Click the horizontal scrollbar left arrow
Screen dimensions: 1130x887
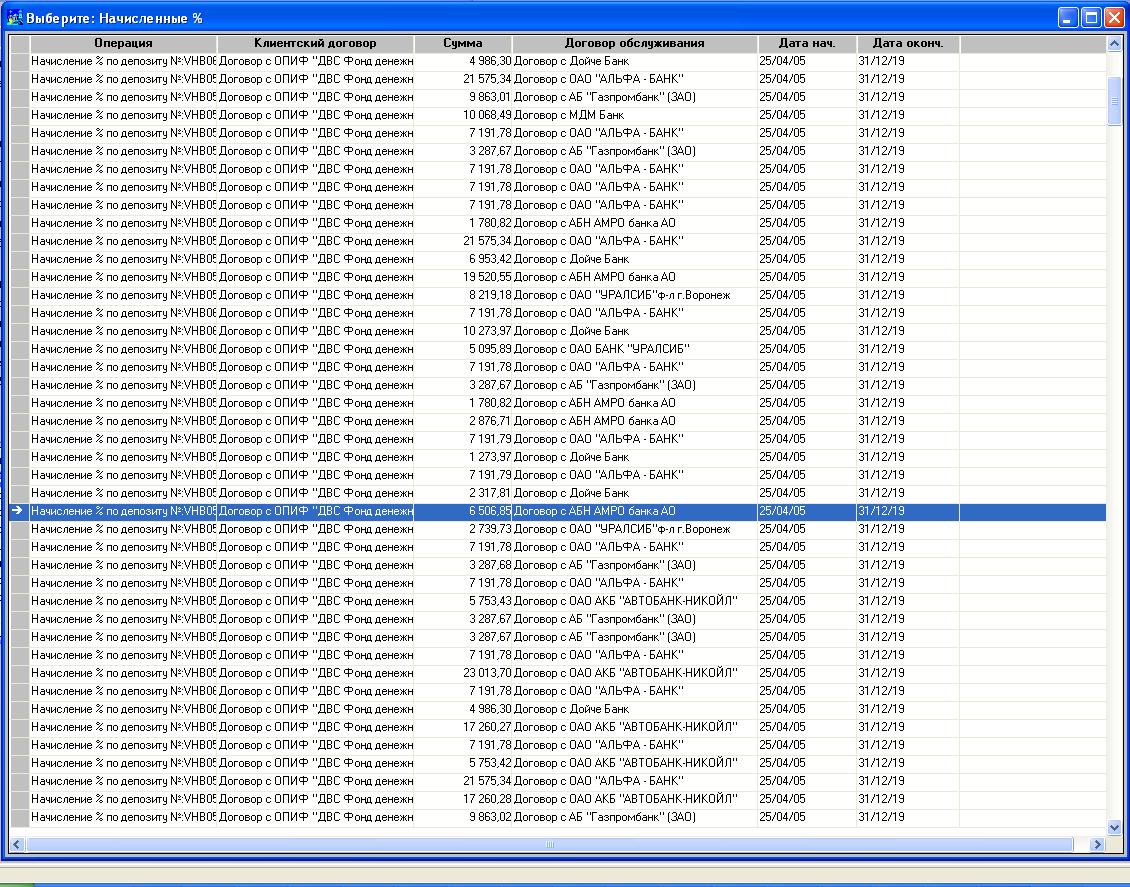[x=17, y=844]
